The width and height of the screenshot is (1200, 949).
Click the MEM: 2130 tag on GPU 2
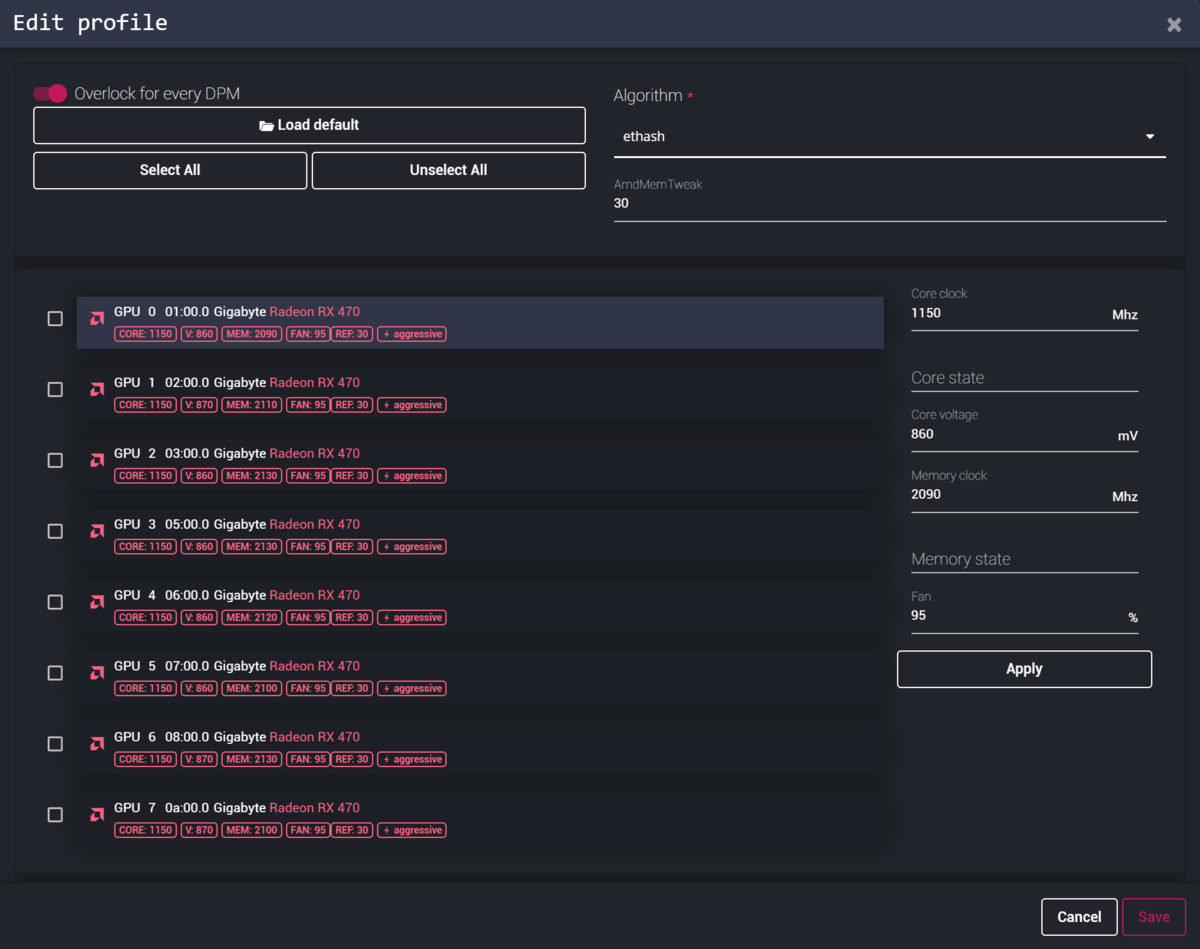(252, 476)
